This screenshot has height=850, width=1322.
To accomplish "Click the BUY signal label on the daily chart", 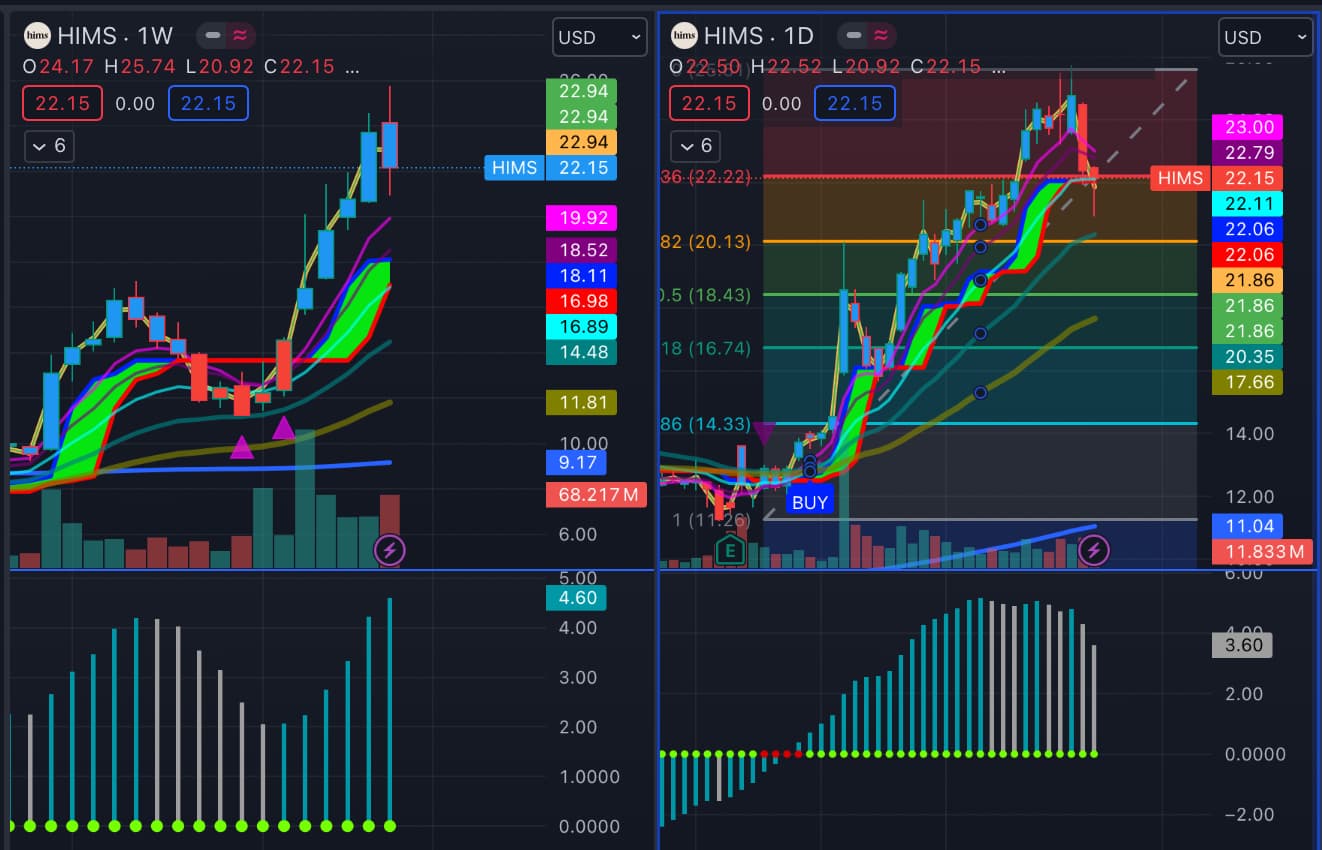I will [809, 502].
